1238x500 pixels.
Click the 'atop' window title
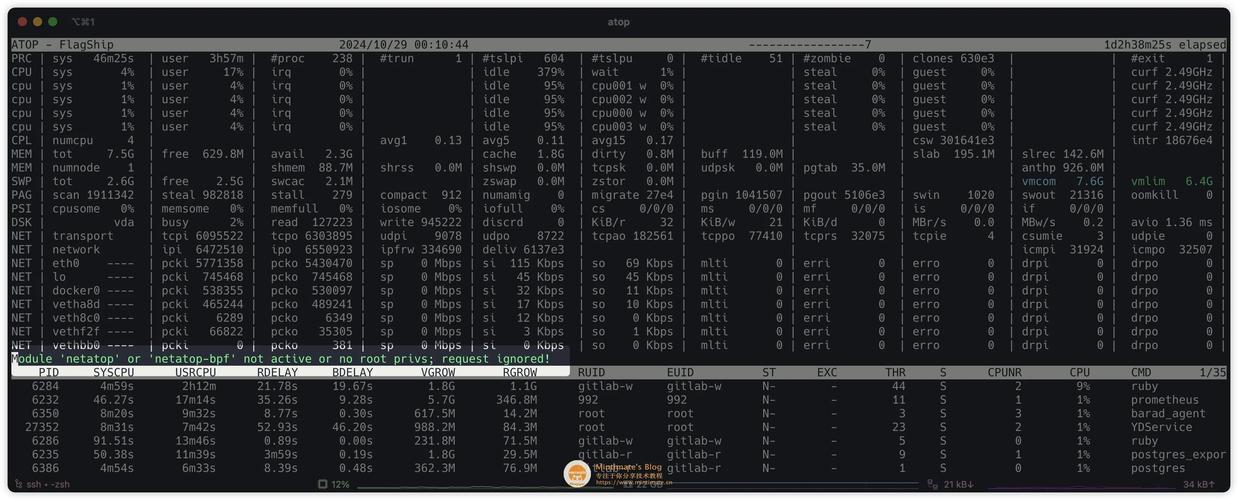[619, 21]
